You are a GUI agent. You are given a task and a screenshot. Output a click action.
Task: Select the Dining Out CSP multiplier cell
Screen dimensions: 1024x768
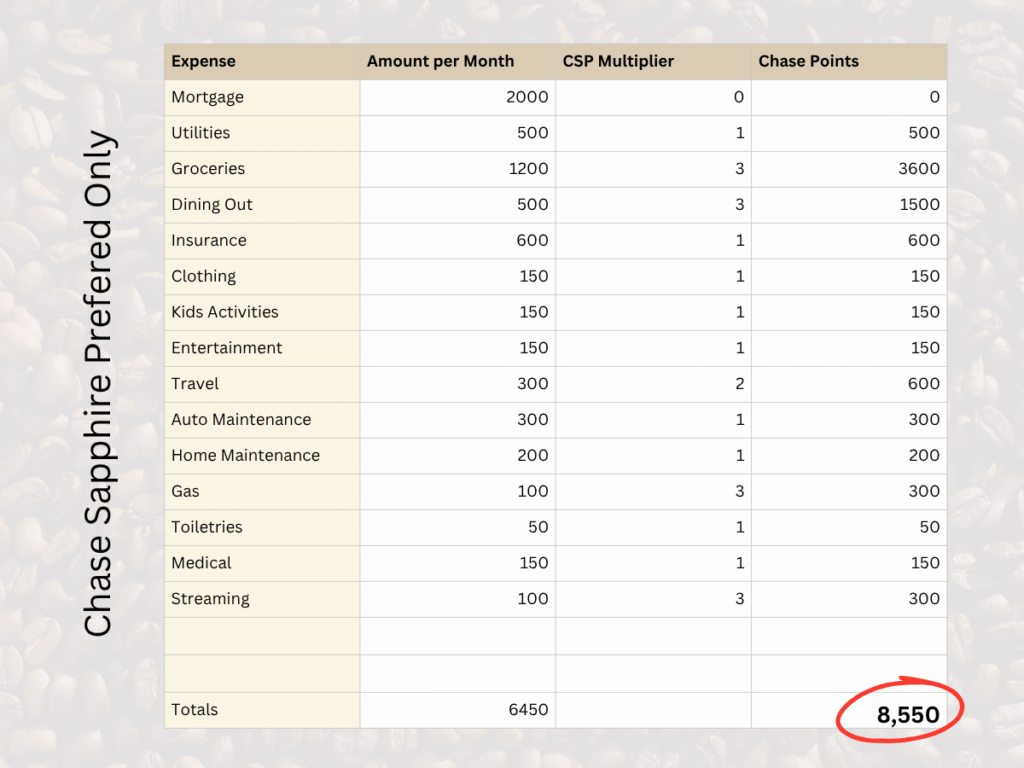tap(654, 205)
